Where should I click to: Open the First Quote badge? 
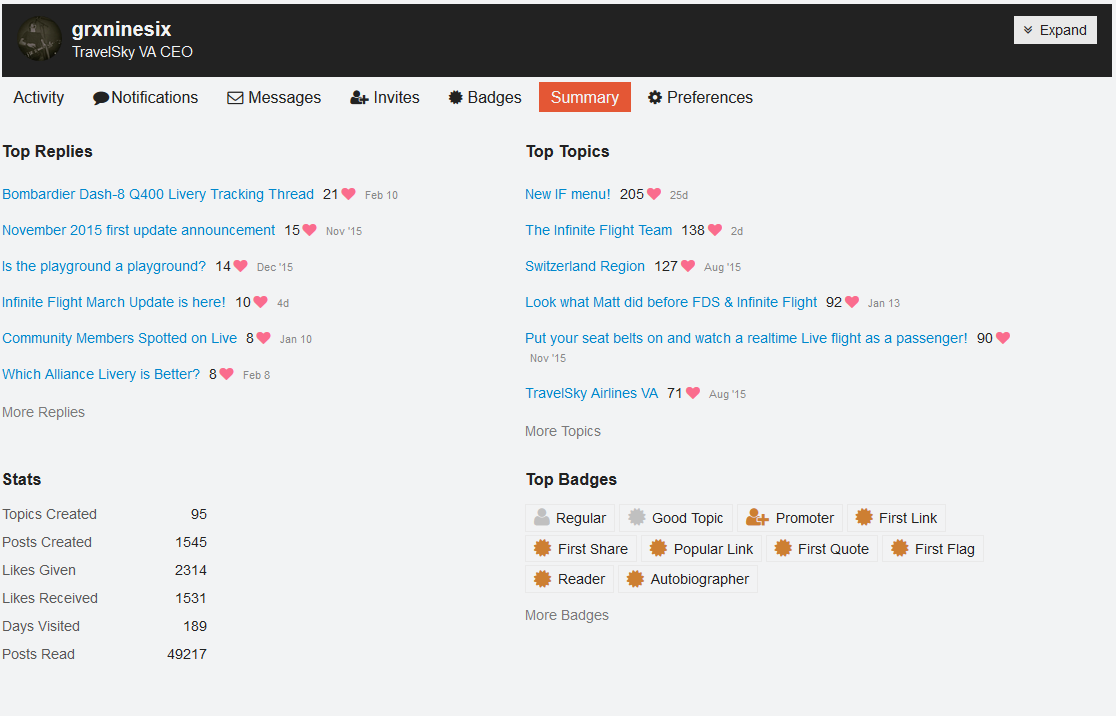(x=822, y=549)
